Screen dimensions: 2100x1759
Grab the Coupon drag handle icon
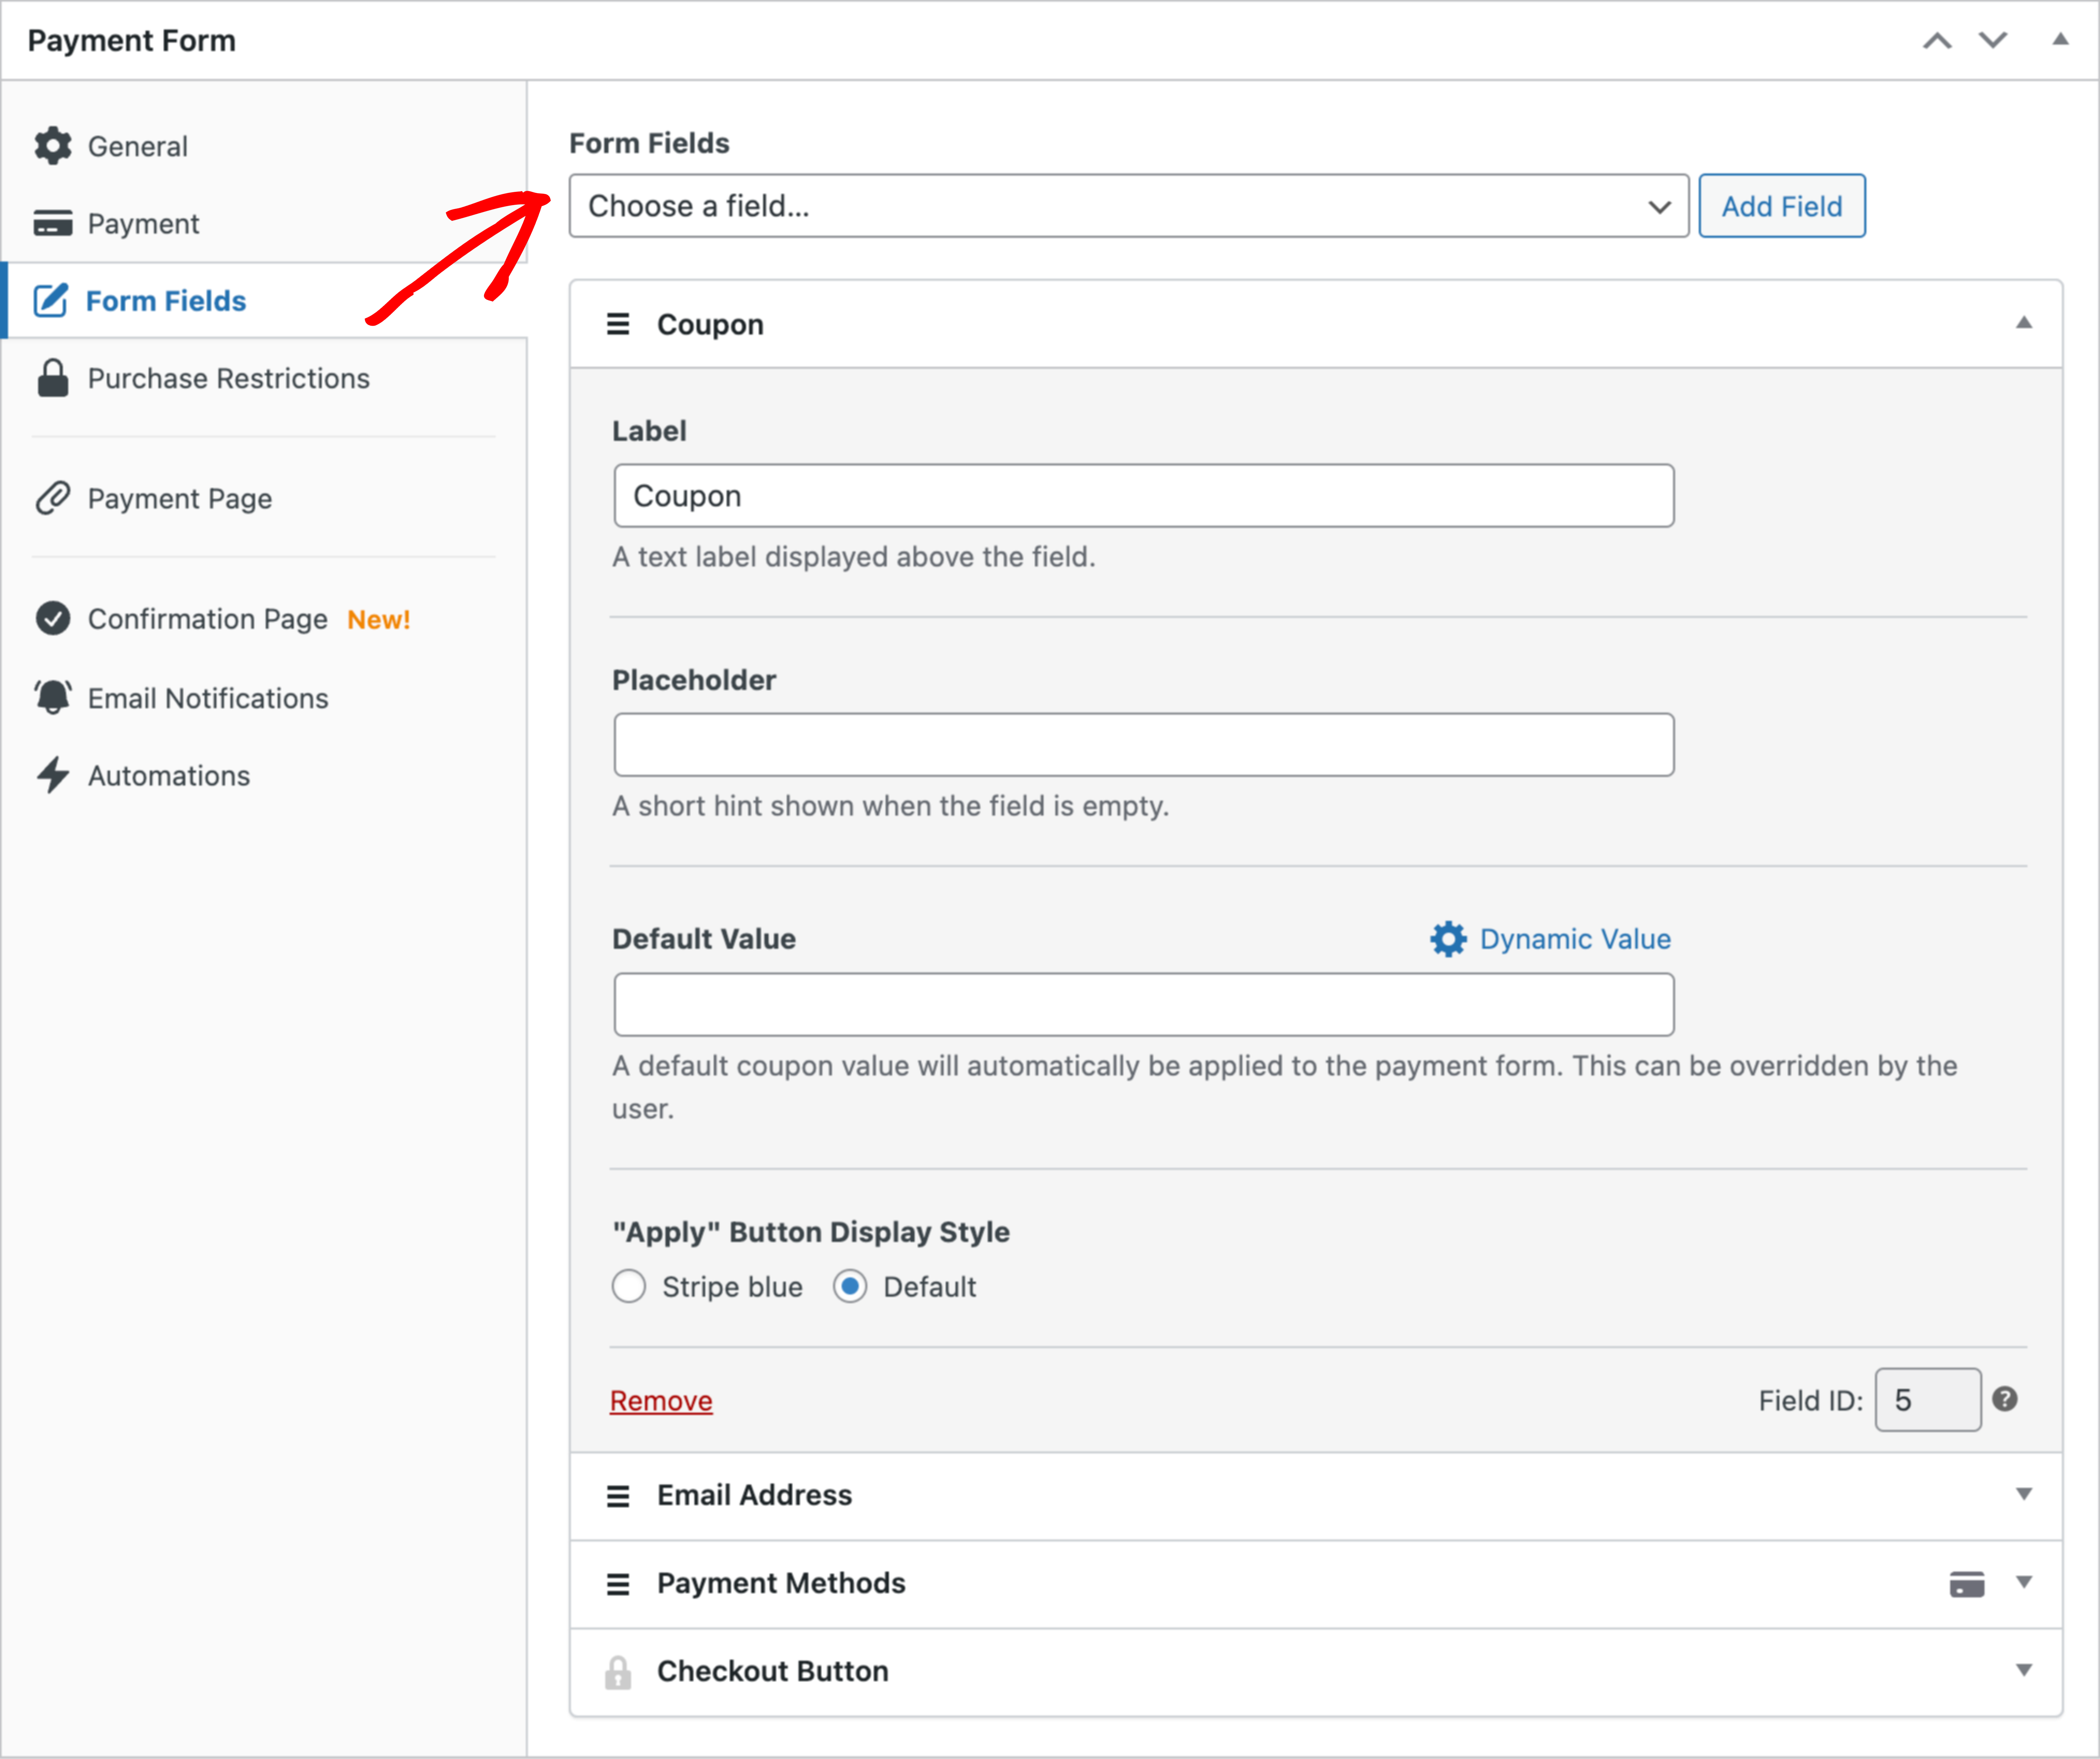click(618, 324)
